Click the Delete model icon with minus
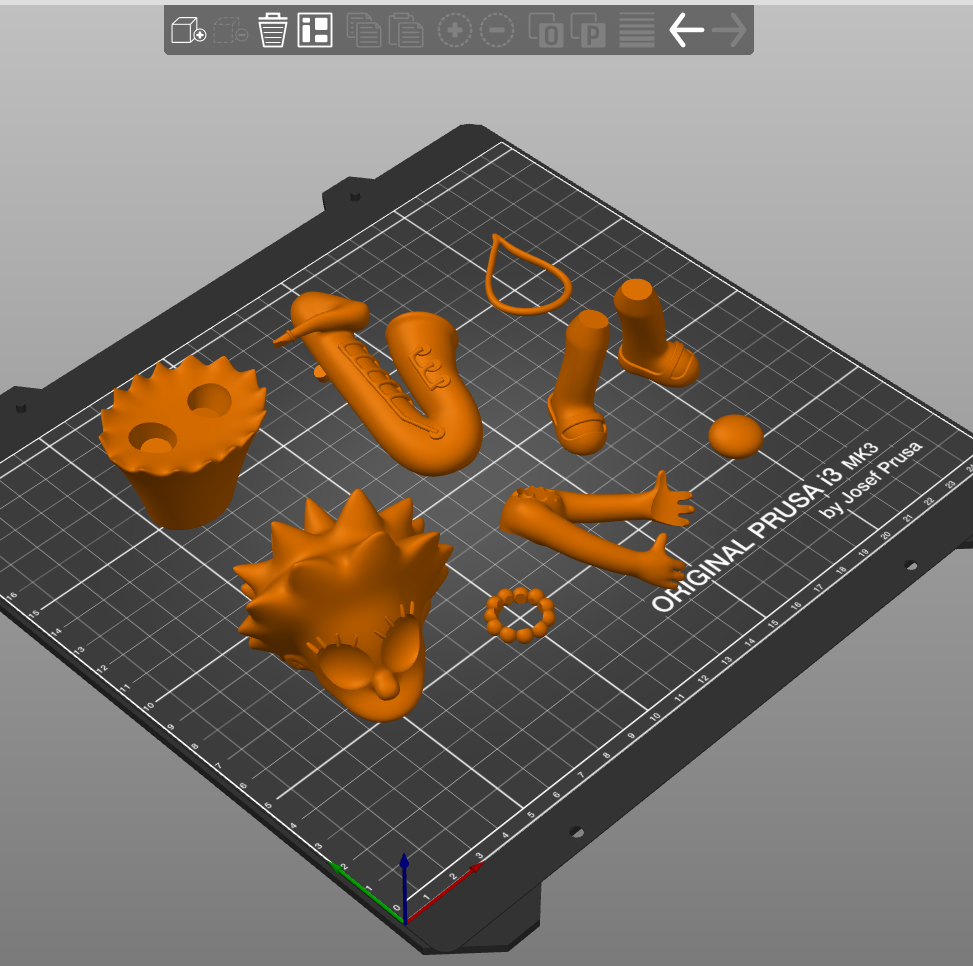Screen dimensions: 973x966 (230, 30)
